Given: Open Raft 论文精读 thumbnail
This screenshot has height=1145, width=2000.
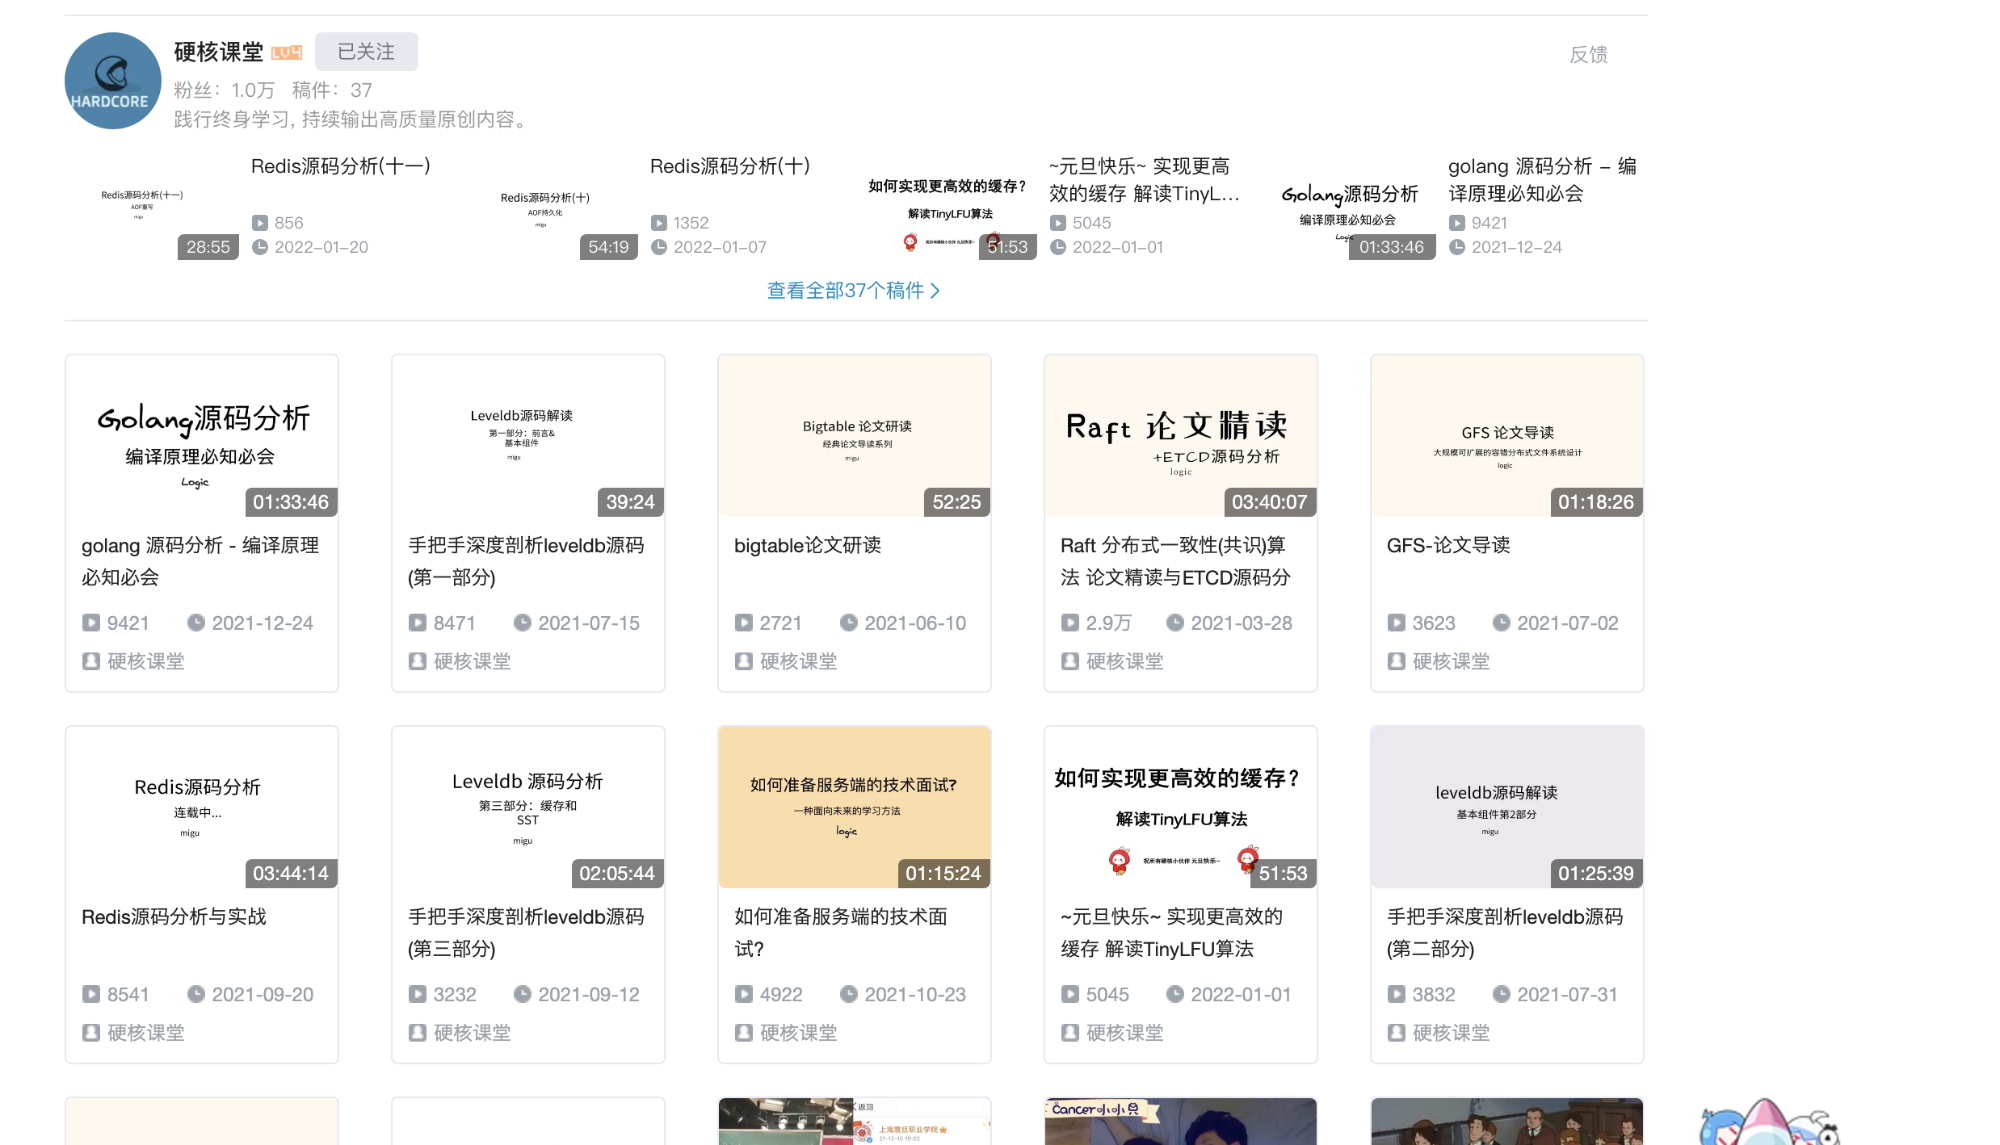Looking at the screenshot, I should pos(1181,437).
